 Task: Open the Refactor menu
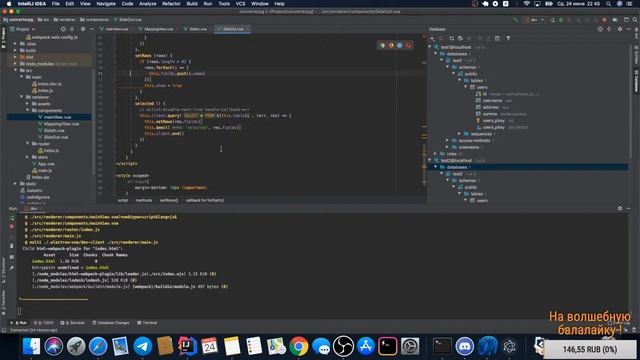click(x=171, y=4)
